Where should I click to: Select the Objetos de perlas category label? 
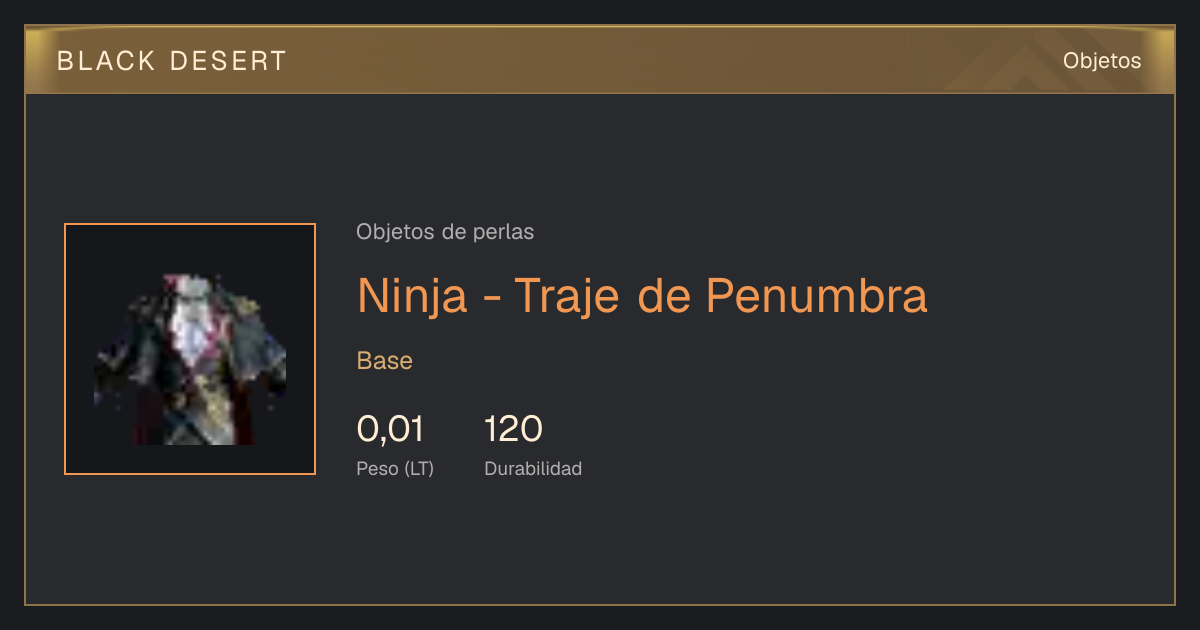[445, 232]
